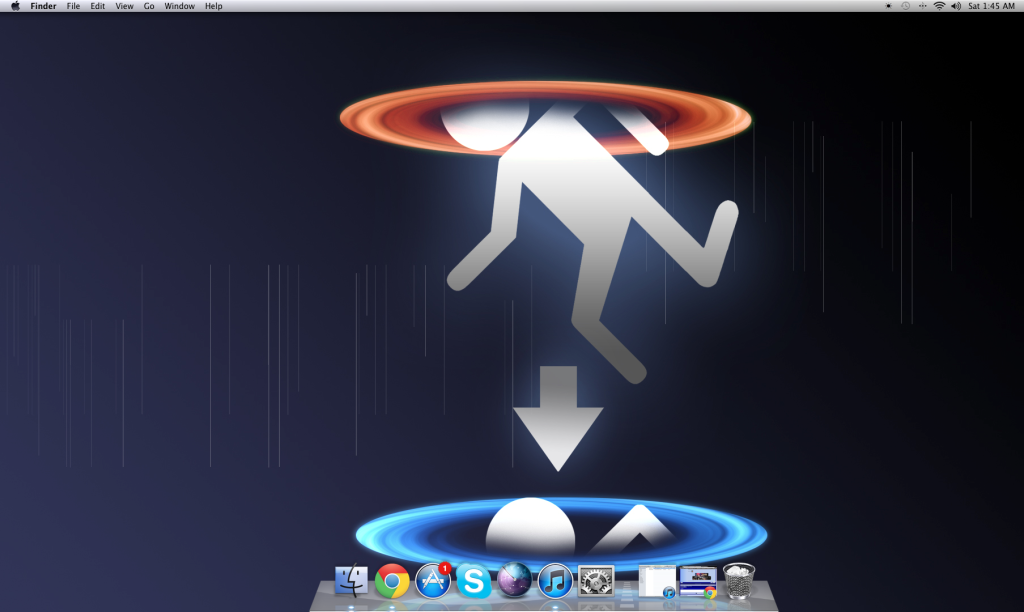Open the Window menu
Viewport: 1024px width, 612px height.
pos(179,6)
